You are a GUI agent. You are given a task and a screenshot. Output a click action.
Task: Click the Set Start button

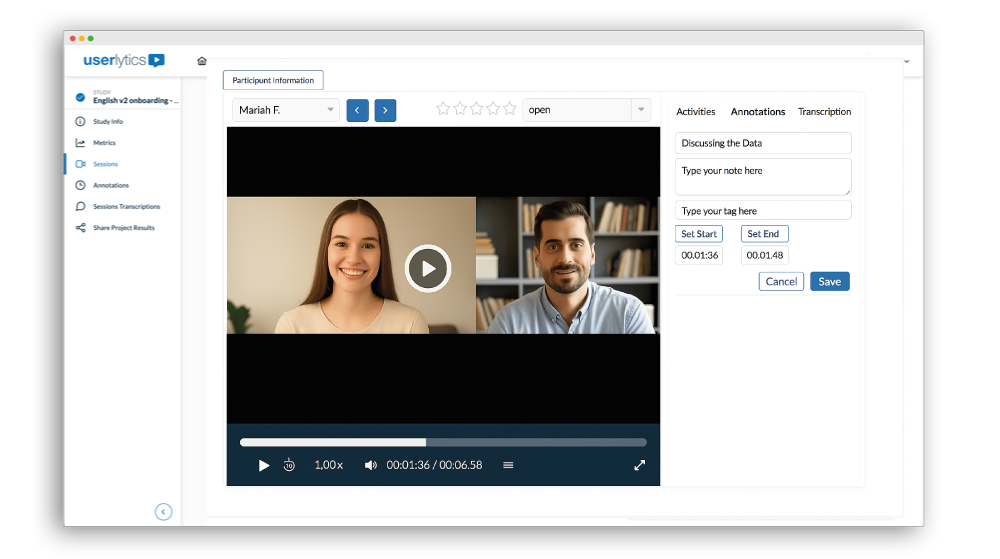click(698, 234)
